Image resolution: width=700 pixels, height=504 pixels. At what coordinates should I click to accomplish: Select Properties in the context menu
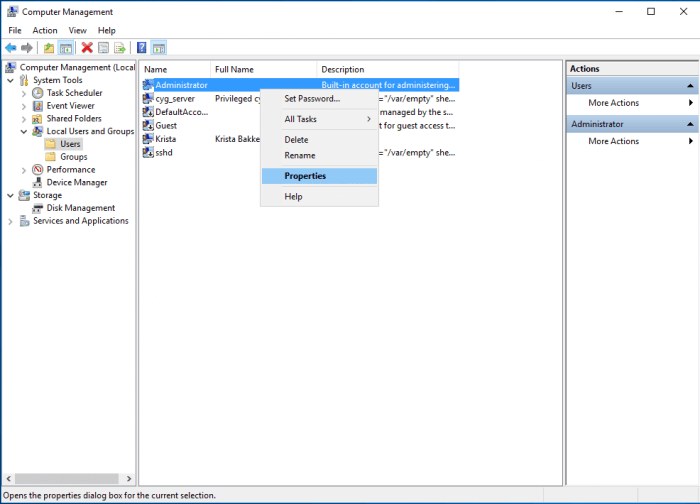tap(320, 176)
